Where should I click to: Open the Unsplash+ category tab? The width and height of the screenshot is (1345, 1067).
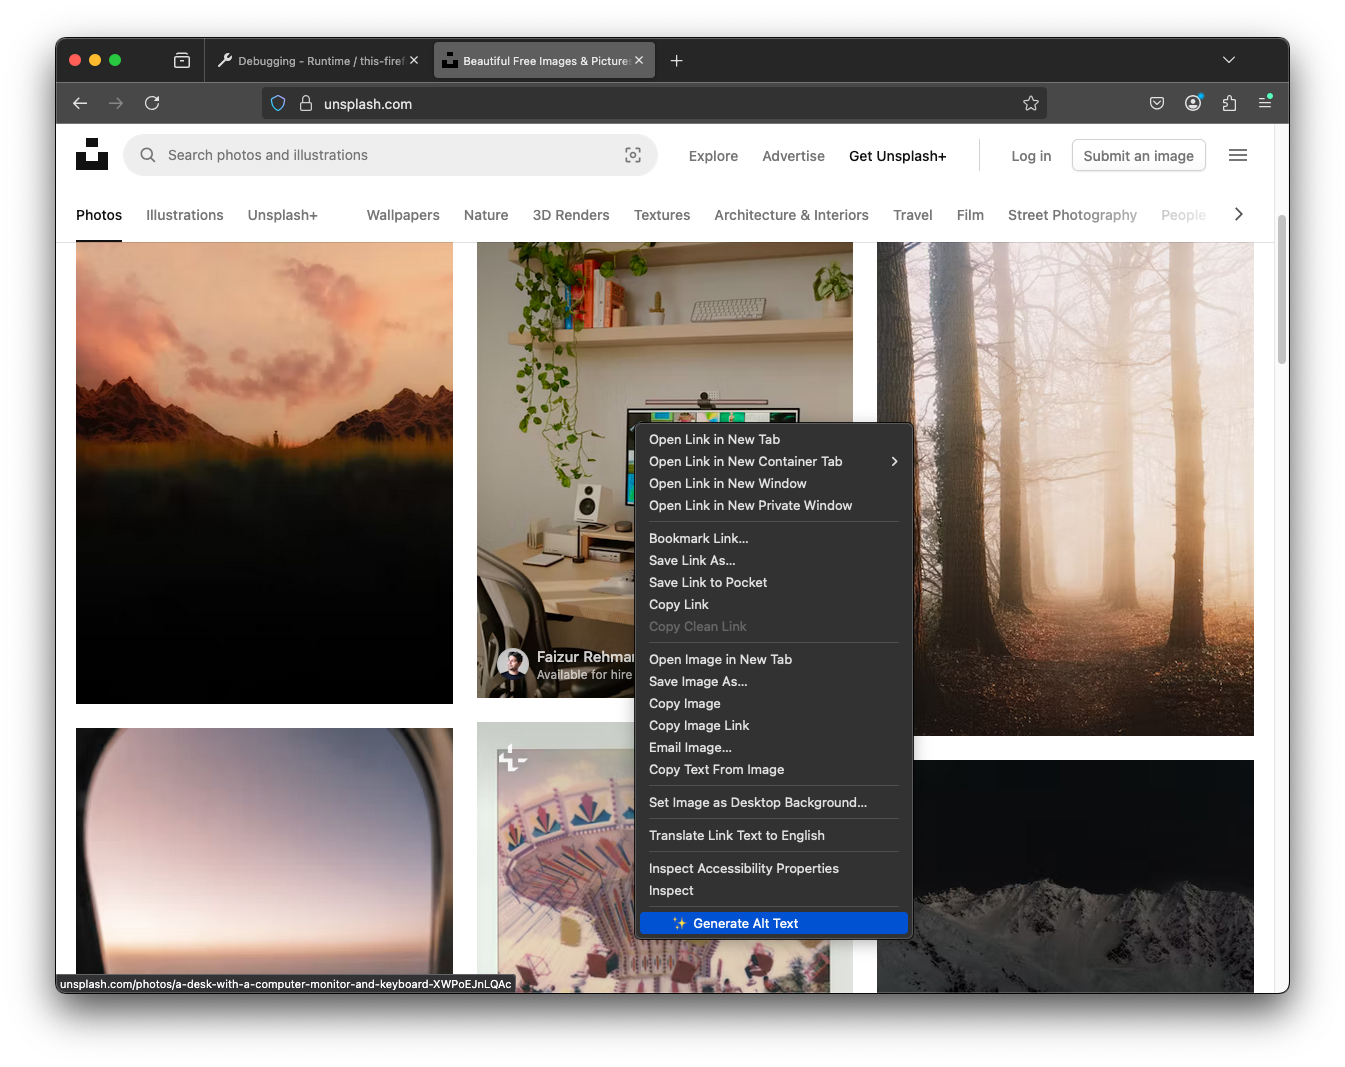click(283, 215)
